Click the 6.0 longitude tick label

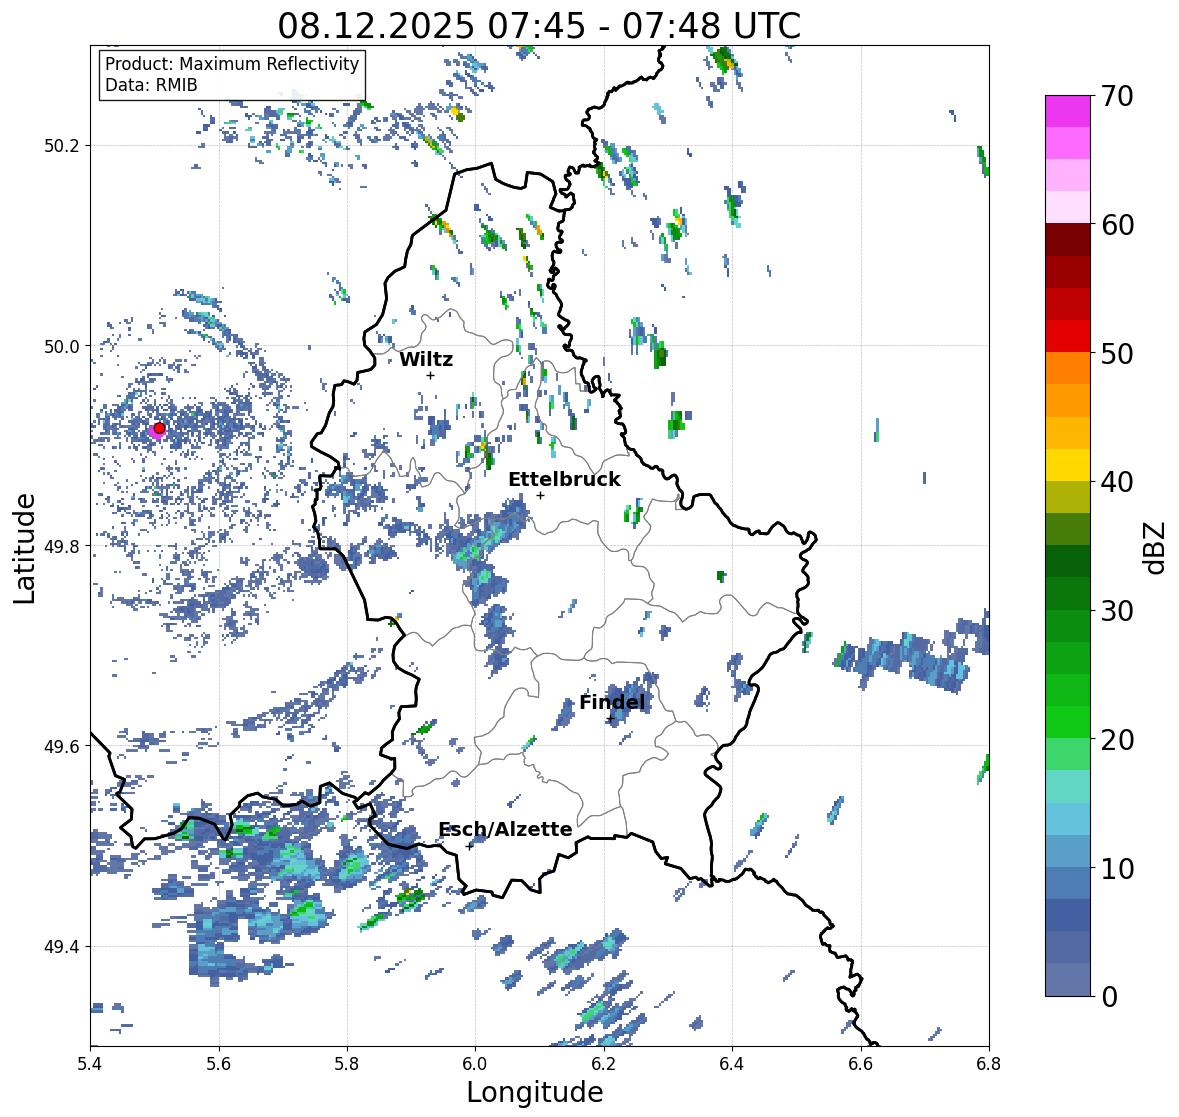click(475, 1064)
